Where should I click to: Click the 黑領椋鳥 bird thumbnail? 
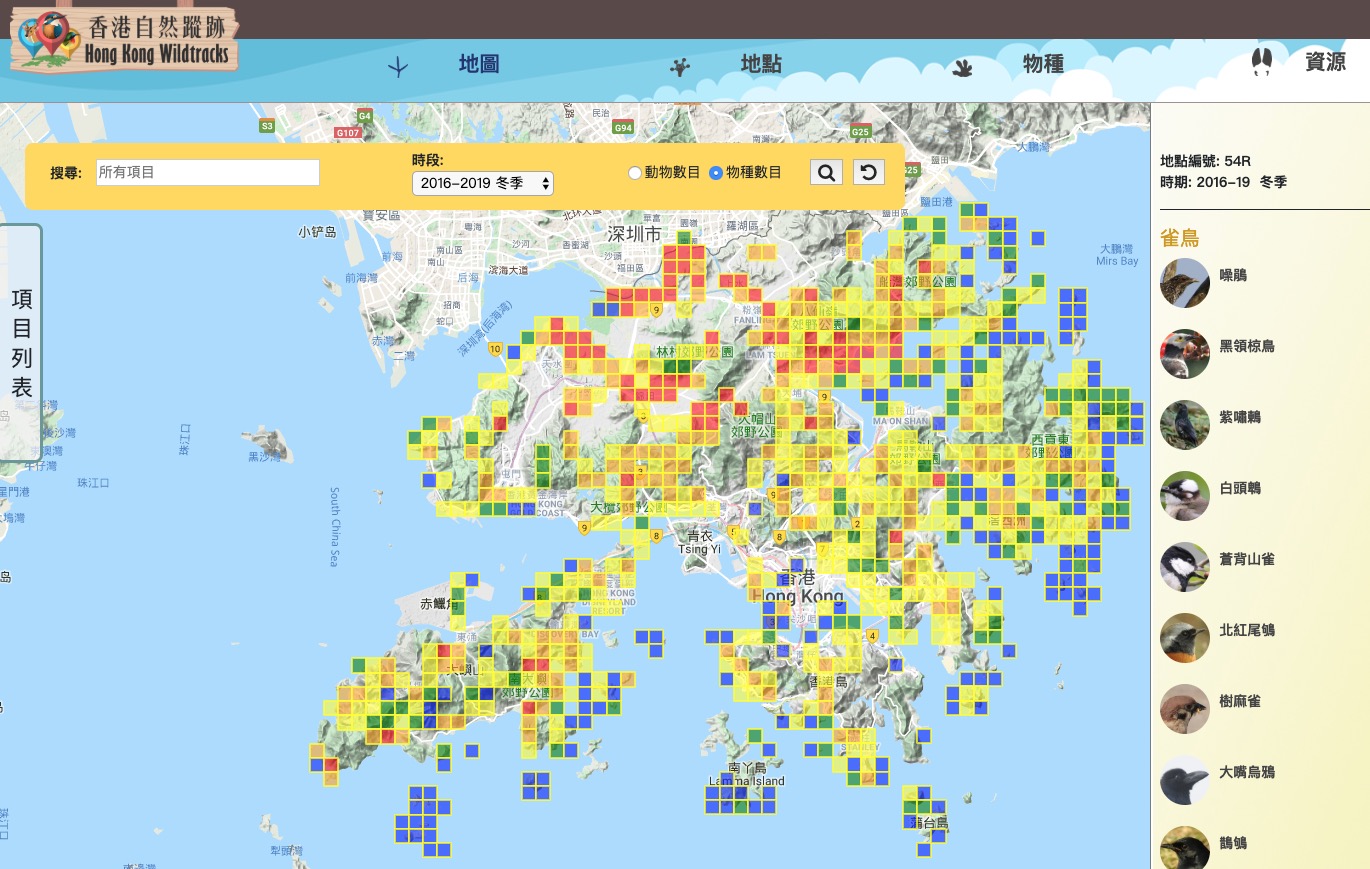[x=1185, y=353]
